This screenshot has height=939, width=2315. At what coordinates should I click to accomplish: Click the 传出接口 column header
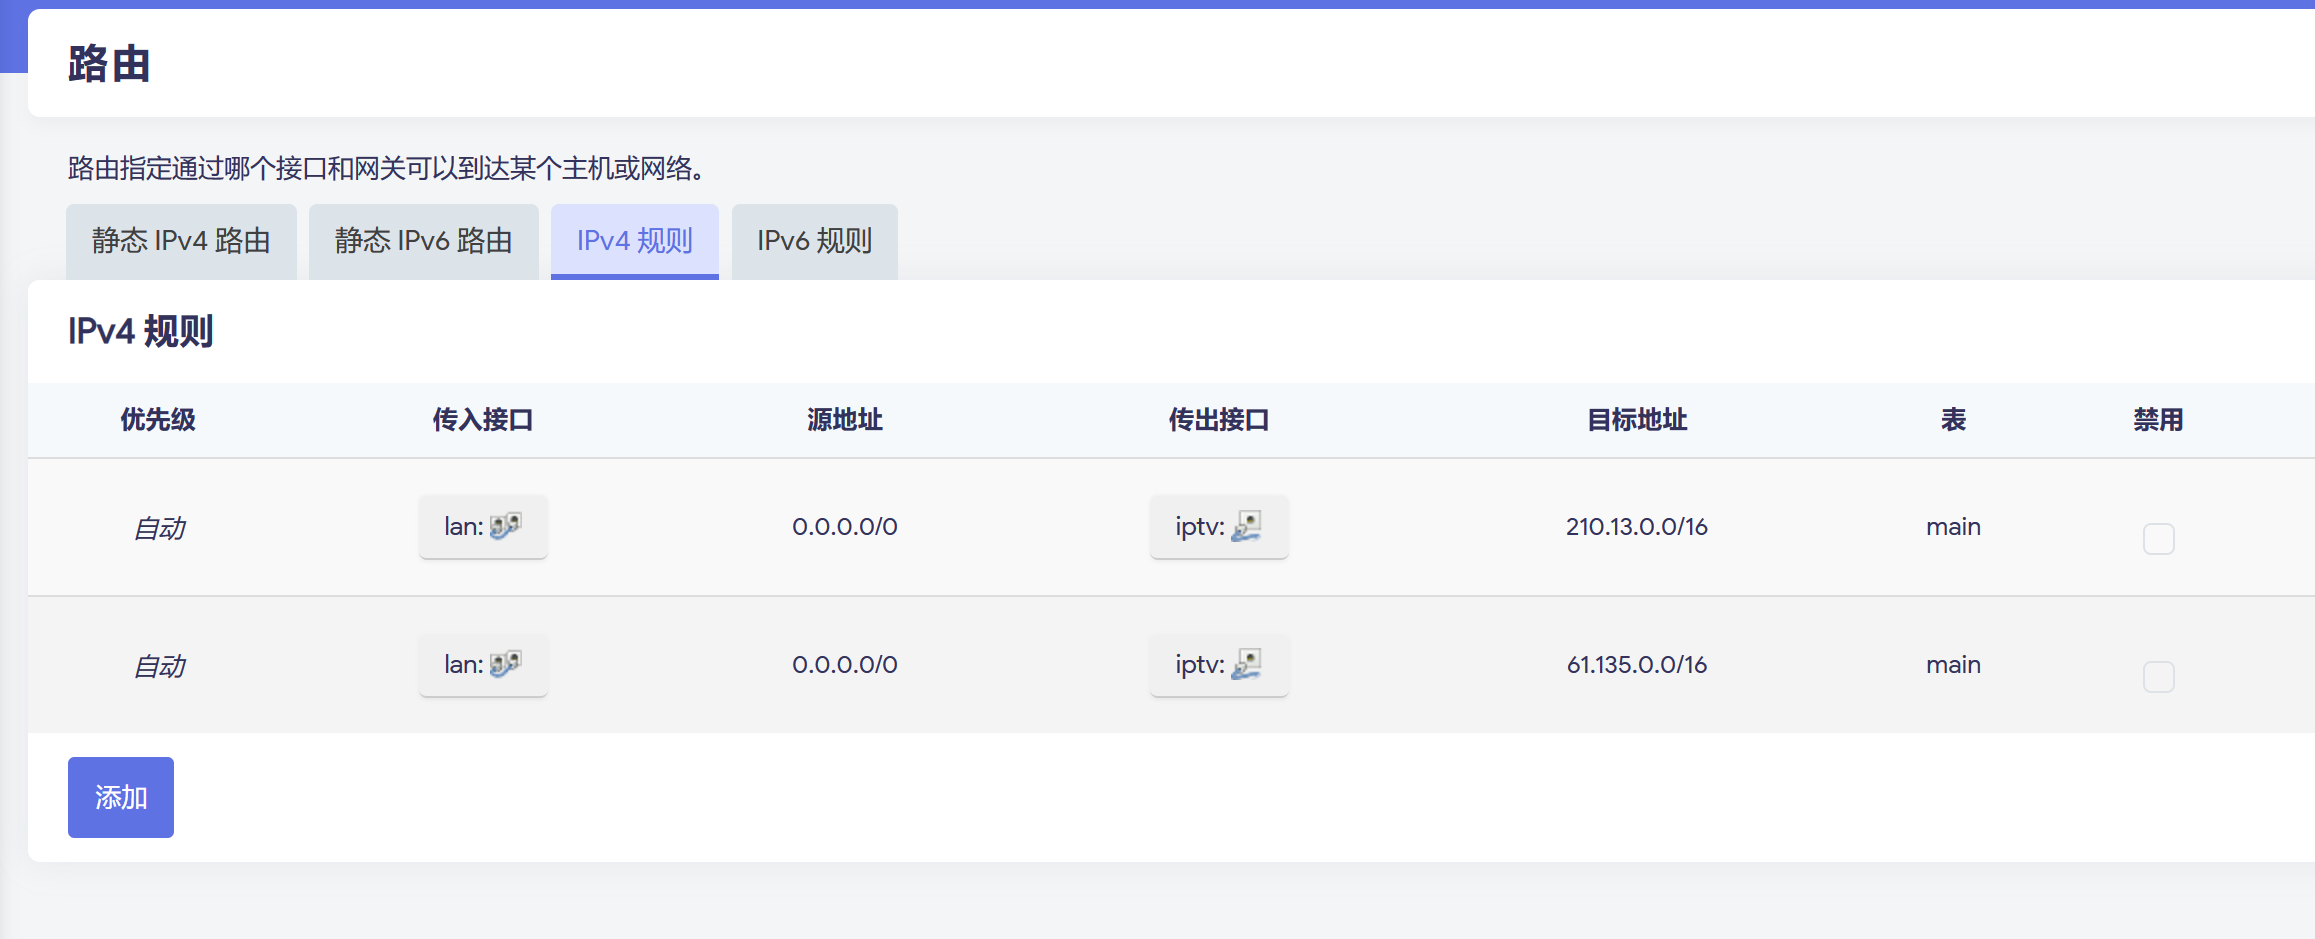pyautogui.click(x=1218, y=420)
